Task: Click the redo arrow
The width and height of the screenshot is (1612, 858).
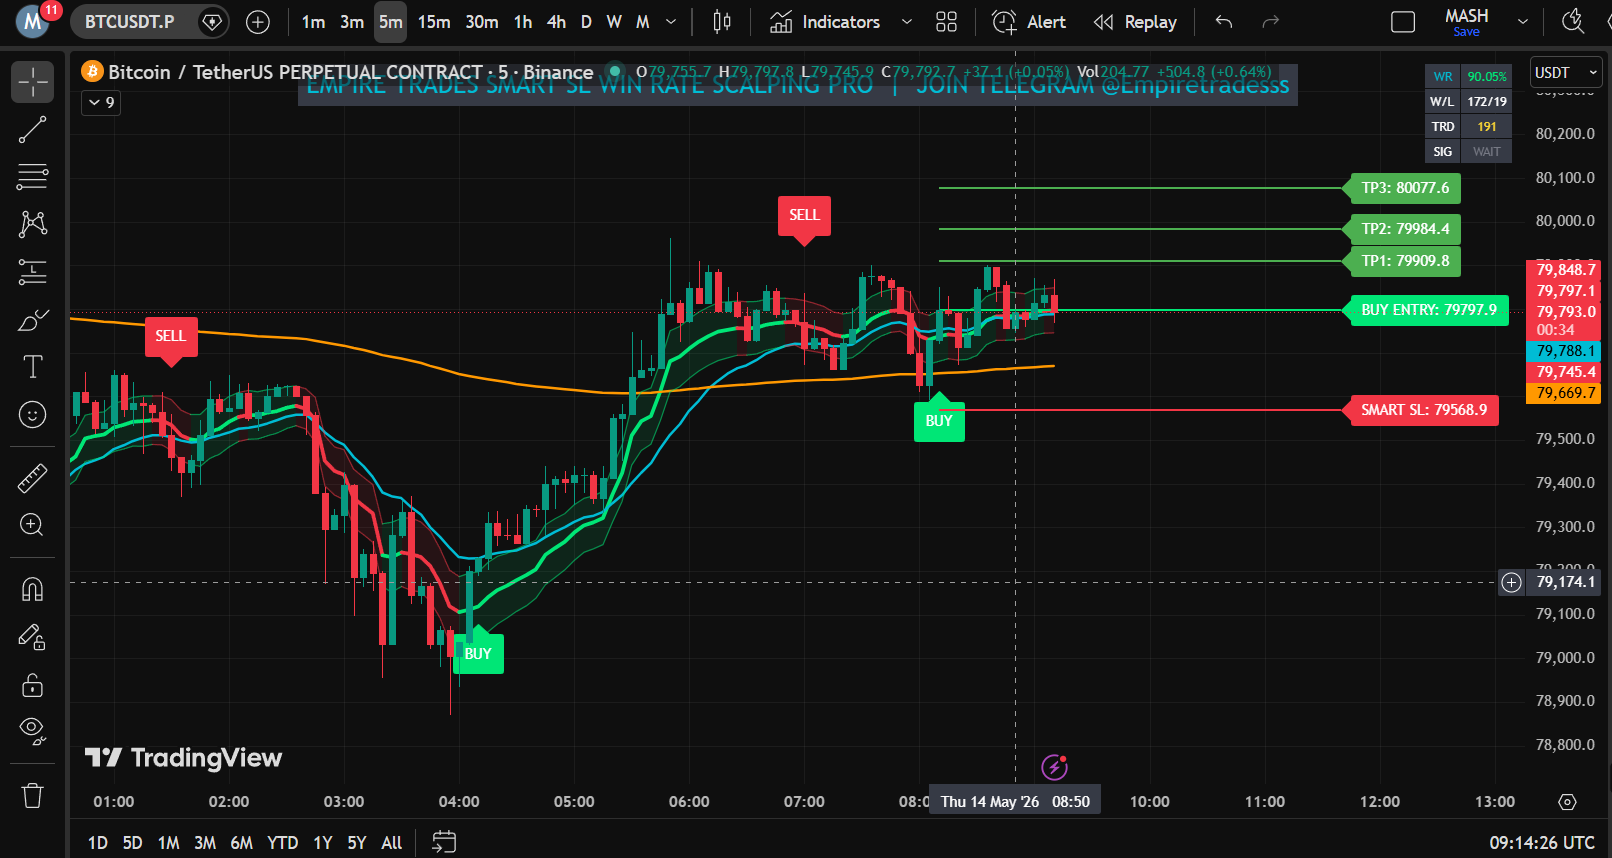Action: pos(1271,22)
